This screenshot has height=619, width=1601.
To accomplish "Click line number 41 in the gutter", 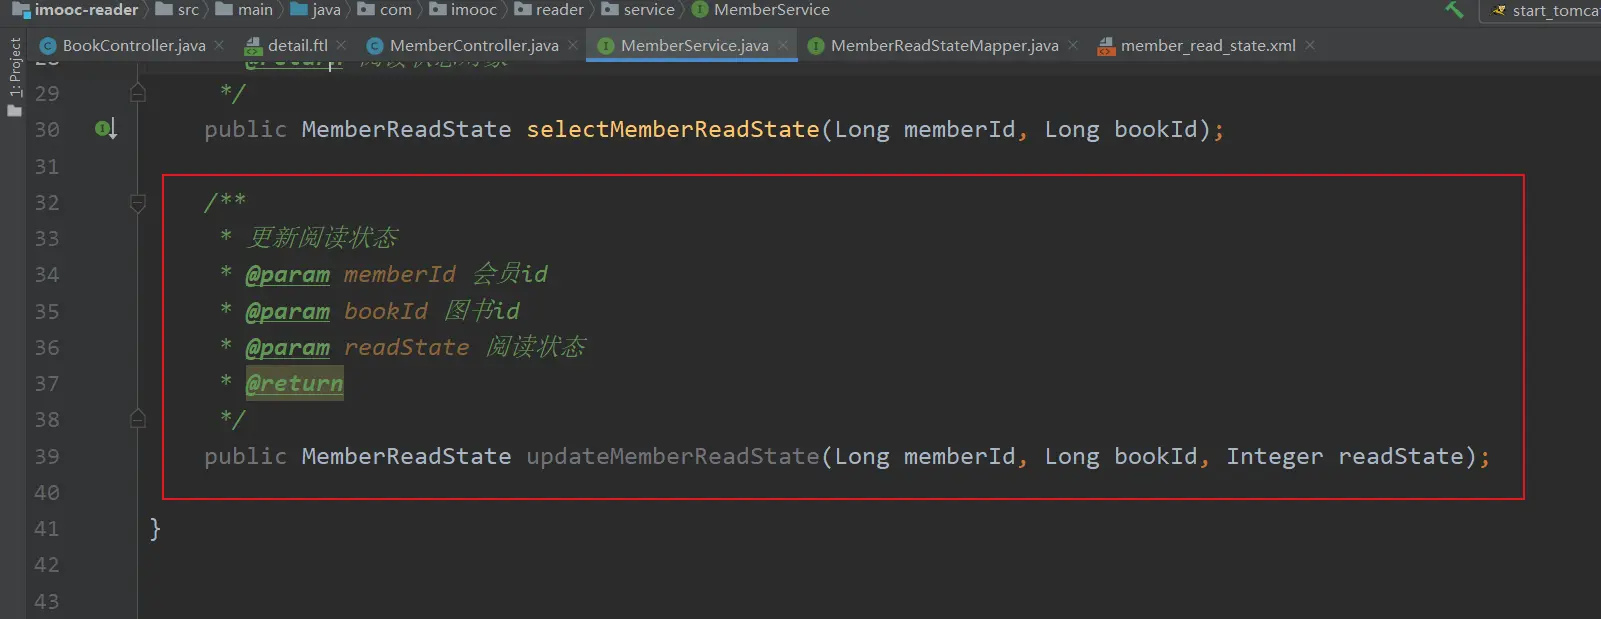I will click(47, 529).
